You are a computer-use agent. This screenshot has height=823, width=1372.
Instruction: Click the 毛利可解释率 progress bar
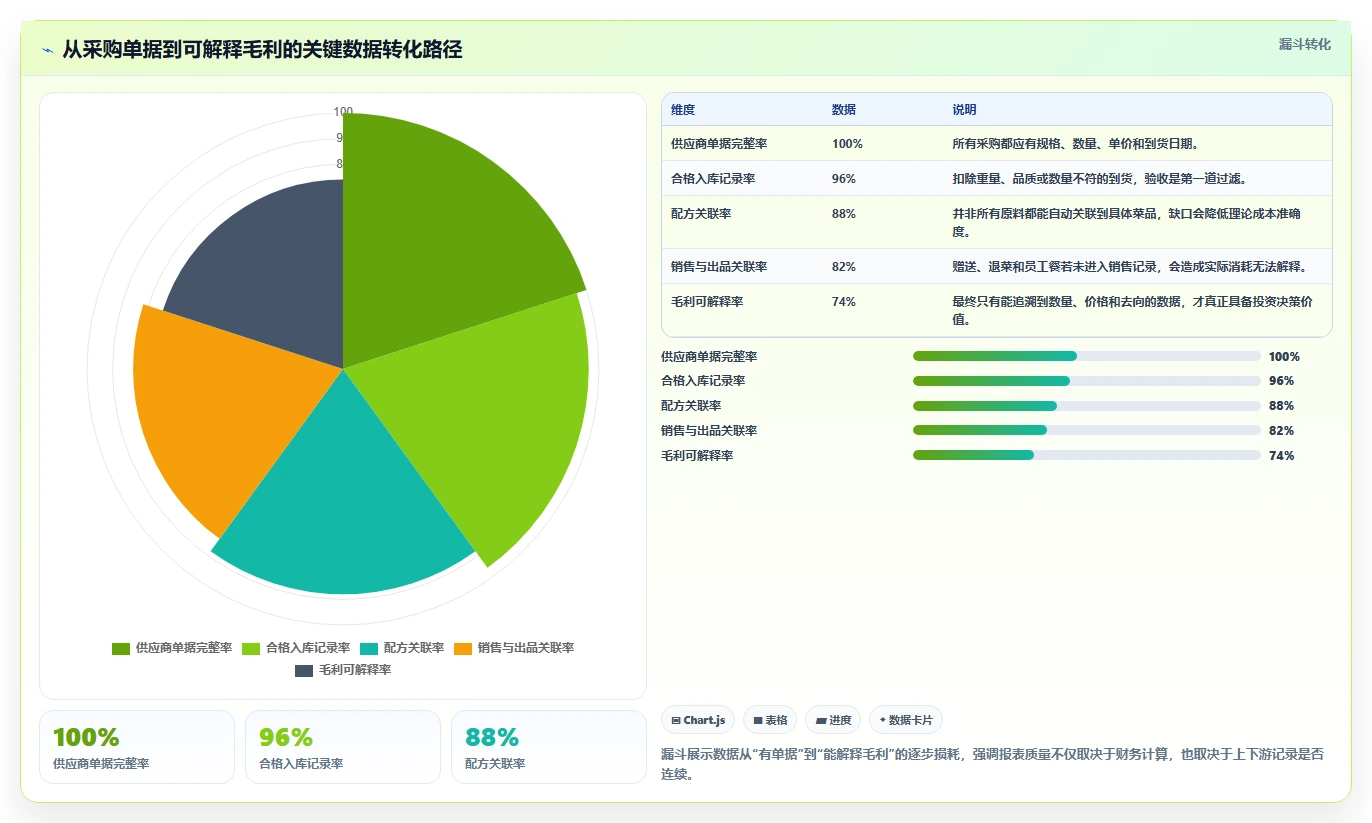coord(1087,455)
